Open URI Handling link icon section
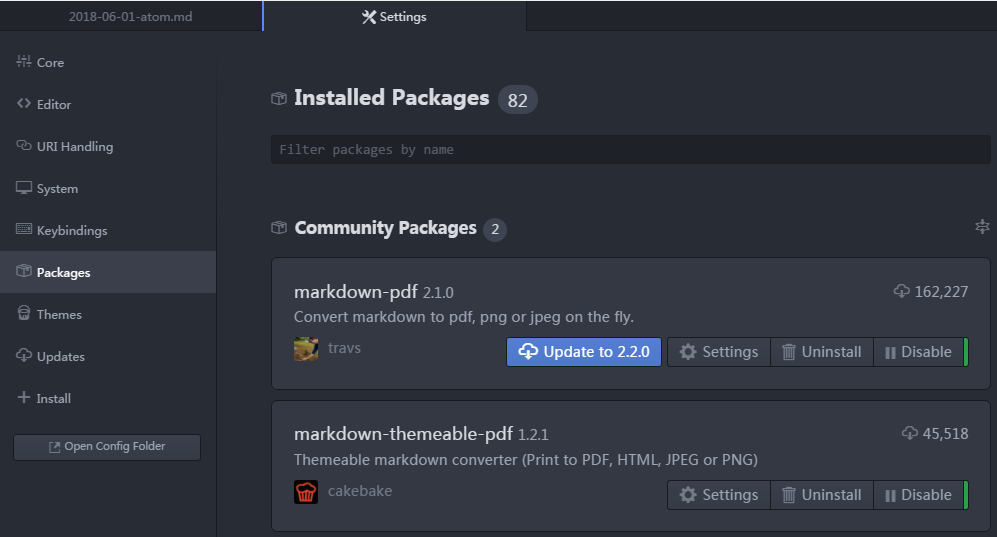The width and height of the screenshot is (997, 537). click(24, 146)
